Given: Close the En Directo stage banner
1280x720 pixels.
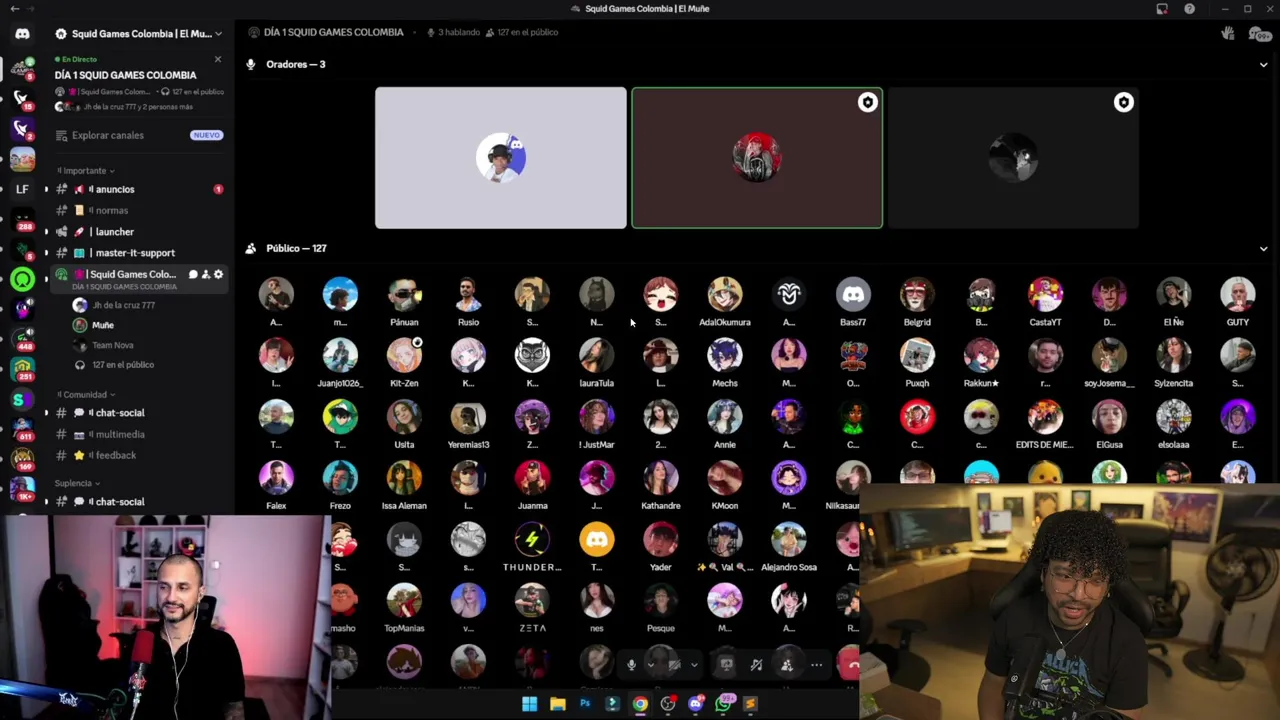Looking at the screenshot, I should pos(217,59).
